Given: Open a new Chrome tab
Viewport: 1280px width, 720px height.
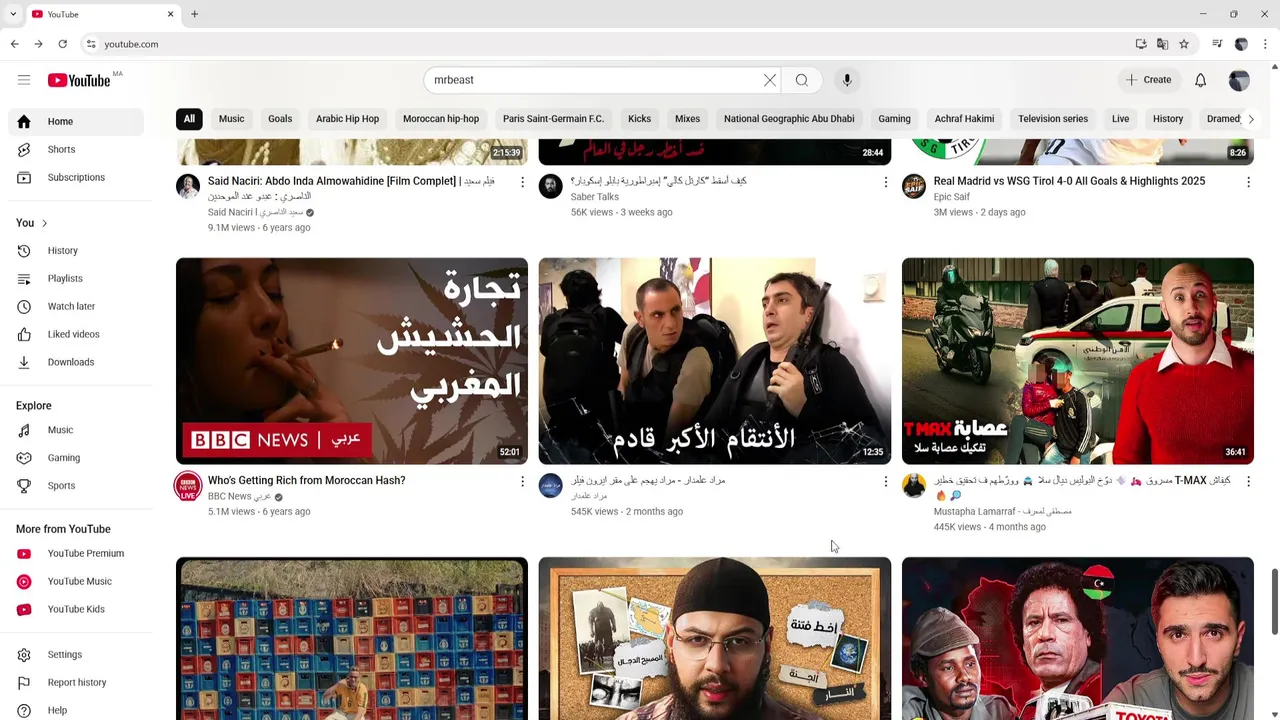Looking at the screenshot, I should click(x=194, y=14).
